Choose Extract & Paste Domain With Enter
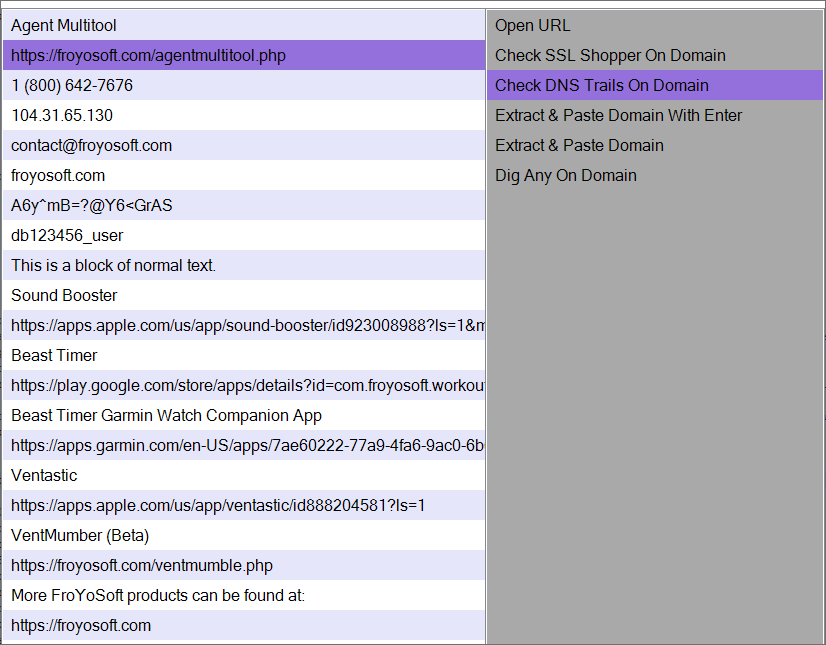Screen dimensions: 826x645 point(655,115)
